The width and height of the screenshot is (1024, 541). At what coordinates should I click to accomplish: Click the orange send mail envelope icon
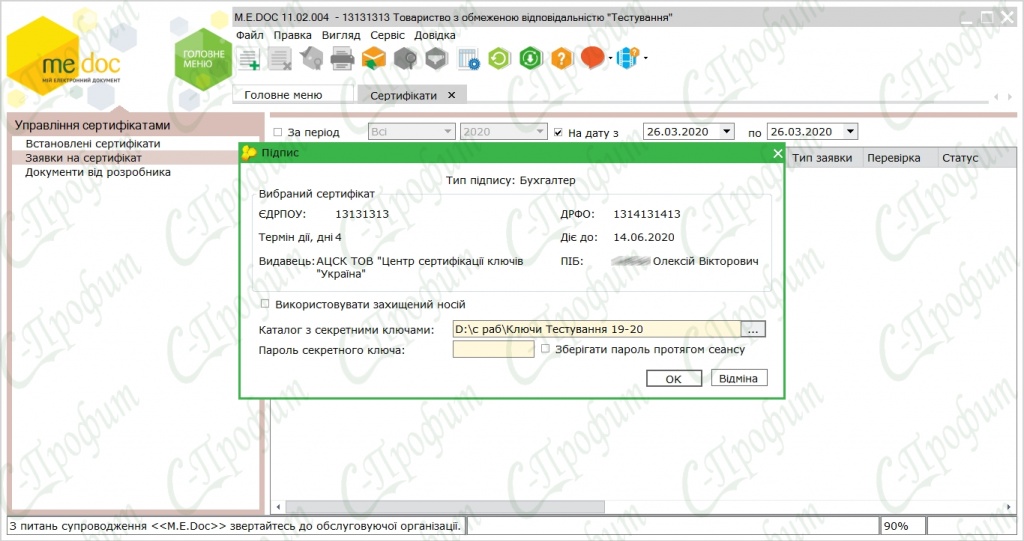[x=374, y=59]
